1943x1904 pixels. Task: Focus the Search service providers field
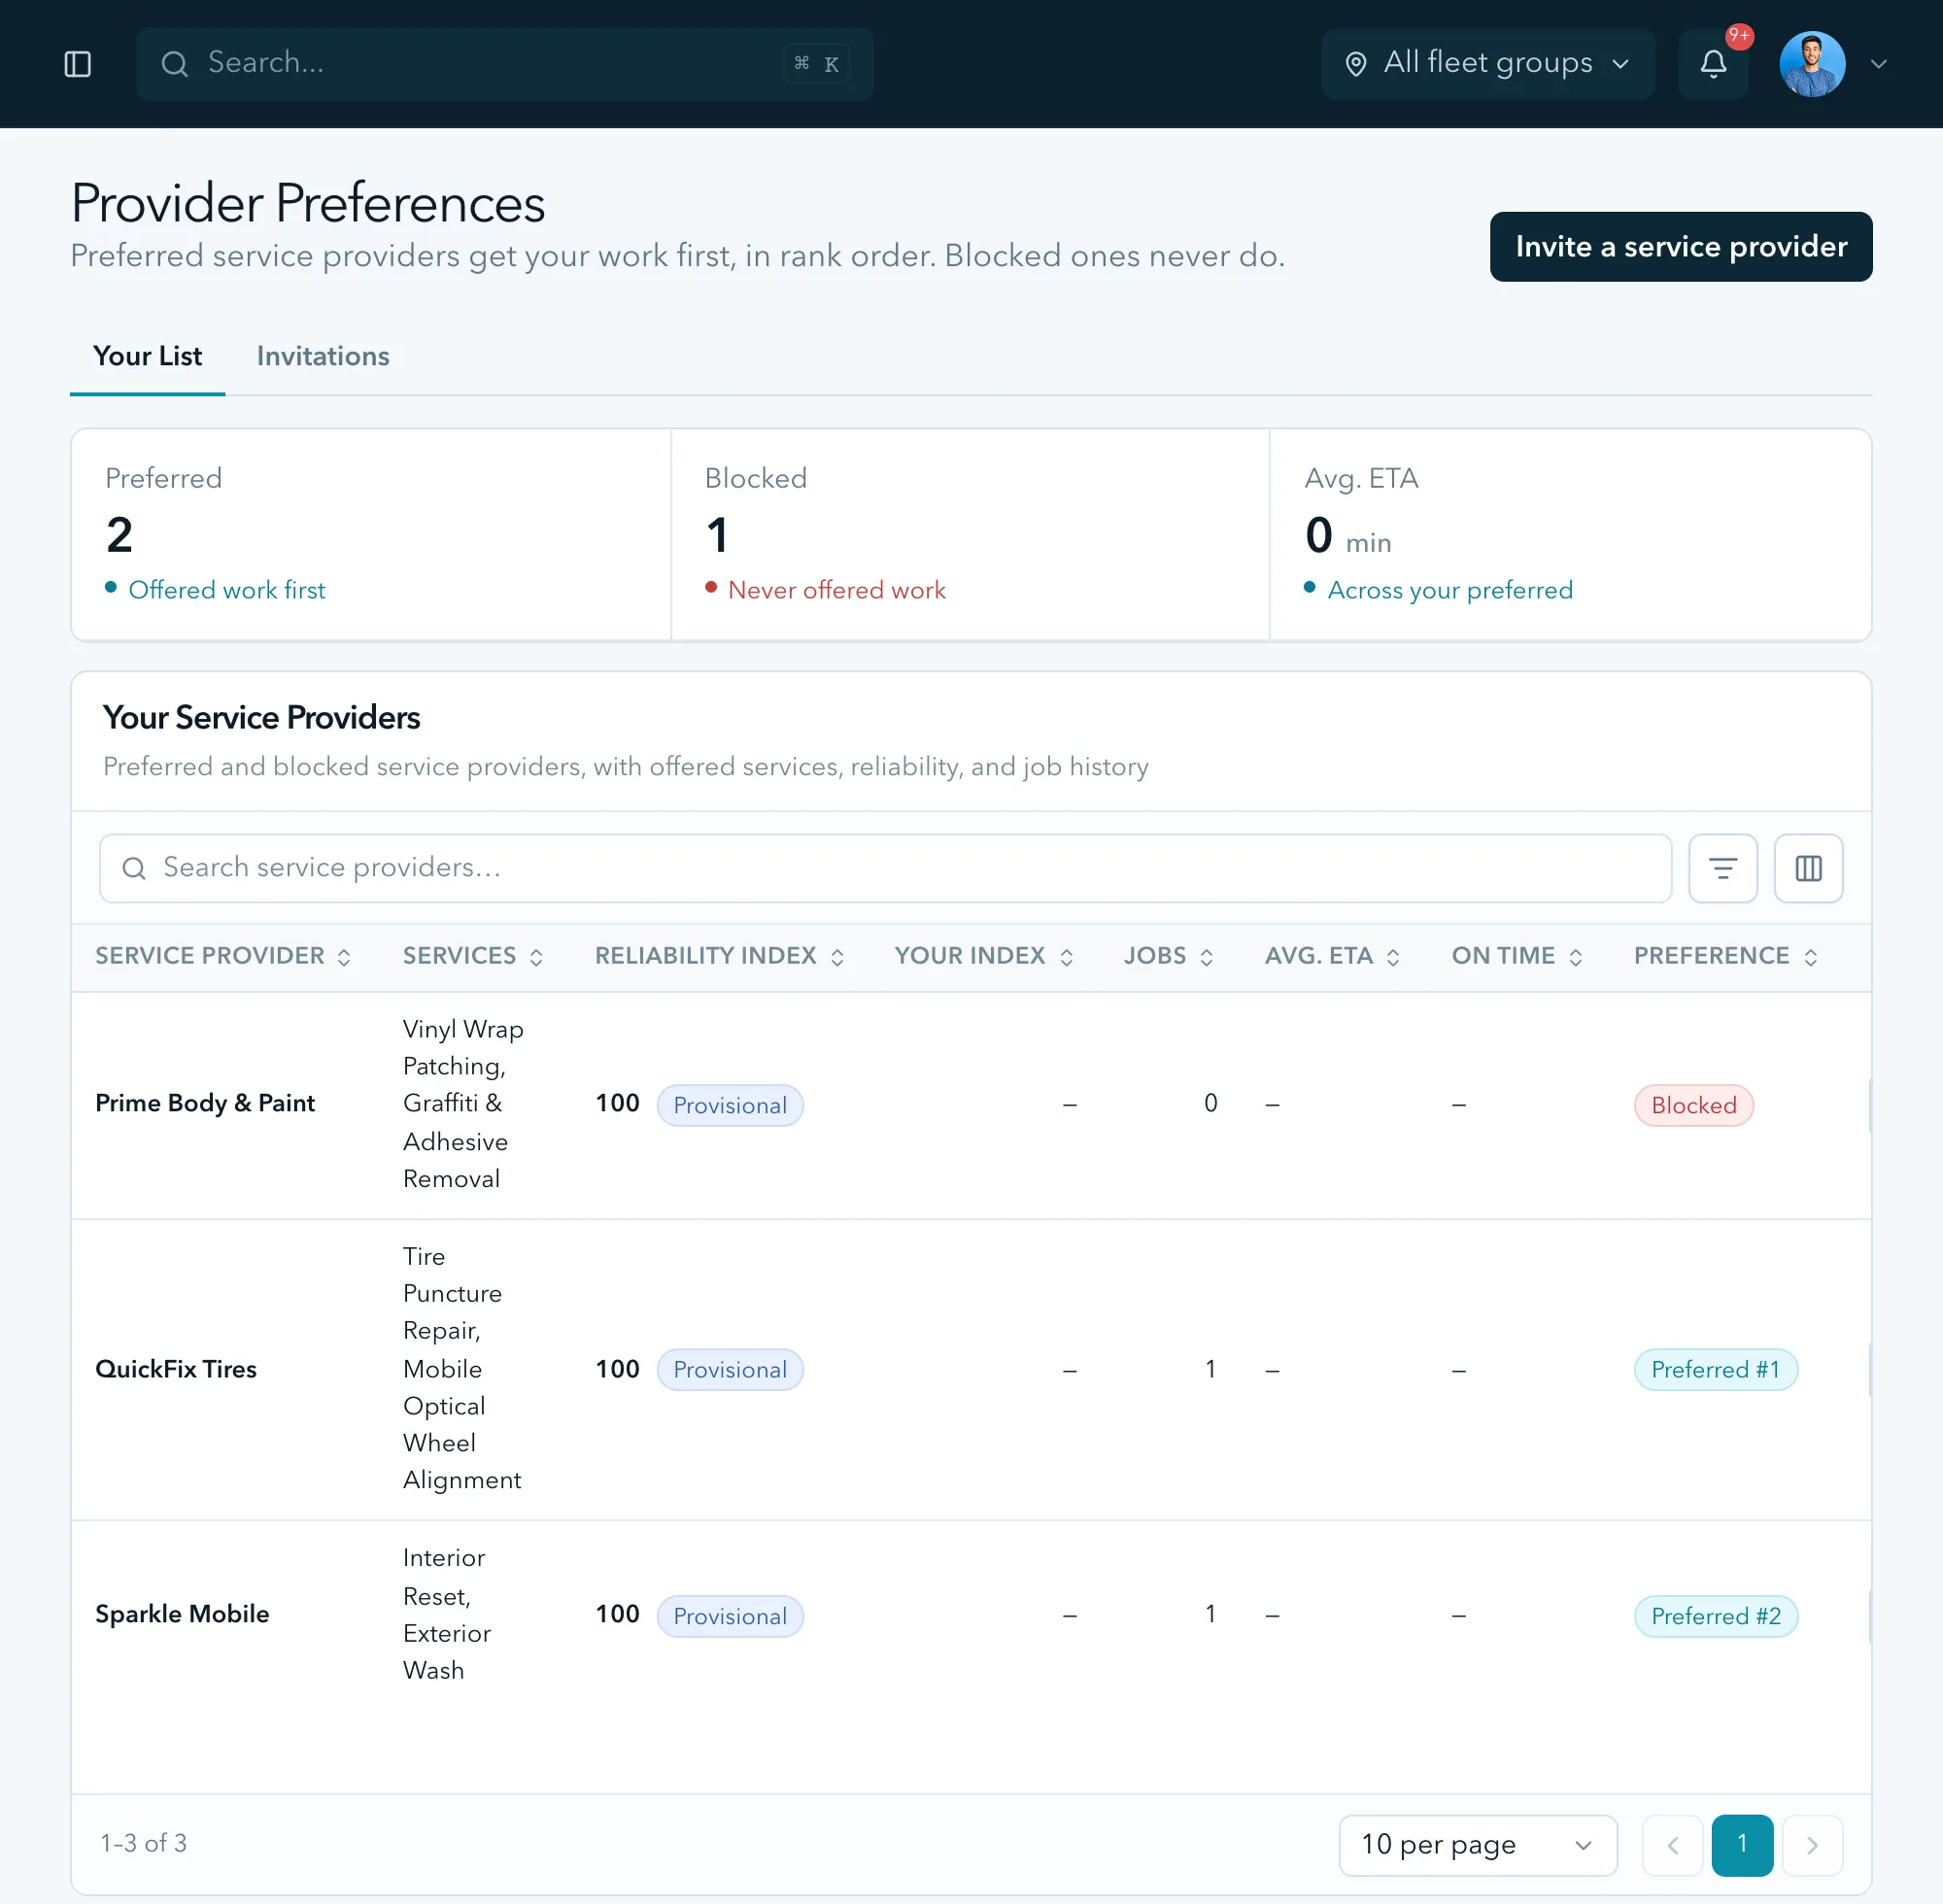click(x=885, y=868)
